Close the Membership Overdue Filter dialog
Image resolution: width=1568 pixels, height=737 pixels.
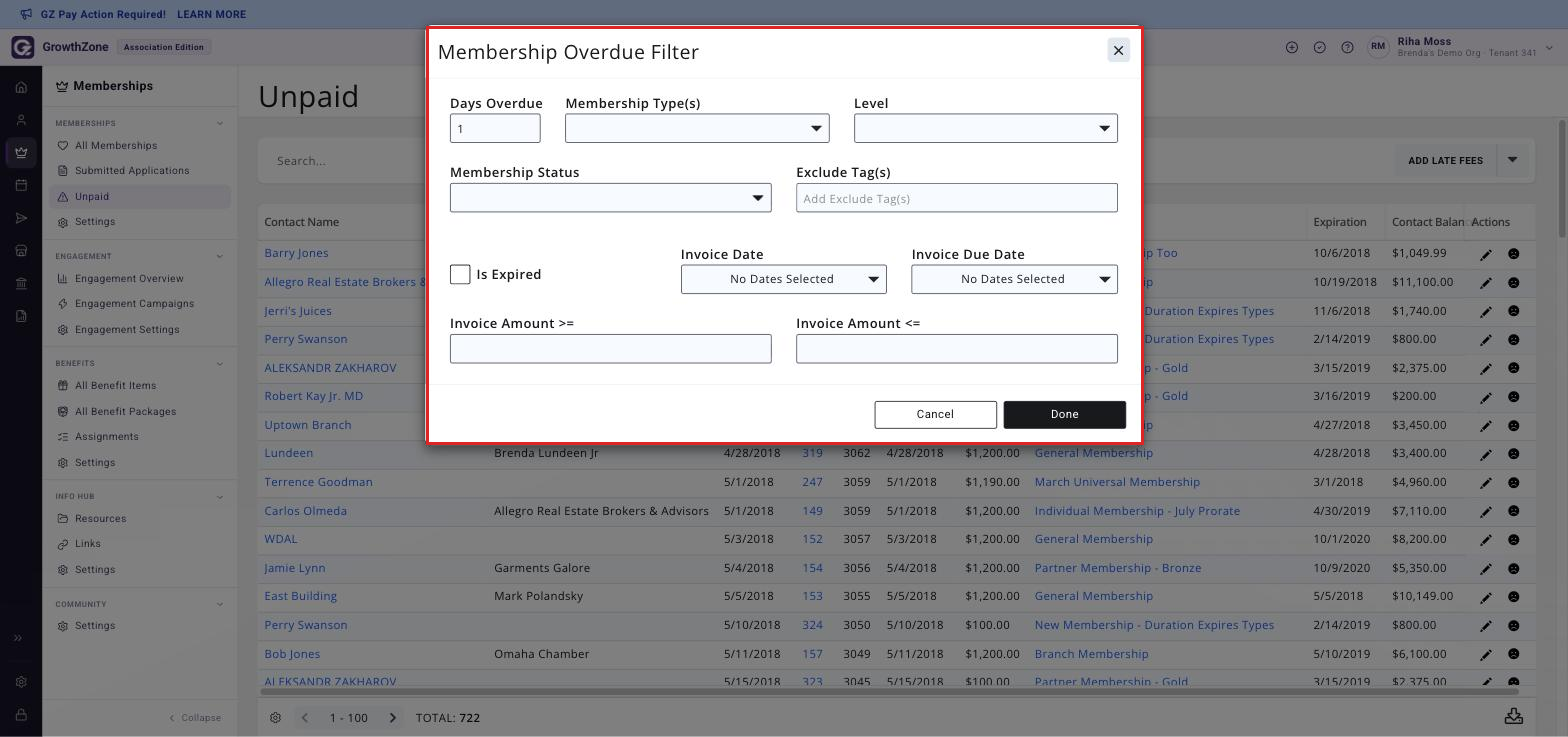coord(1118,50)
